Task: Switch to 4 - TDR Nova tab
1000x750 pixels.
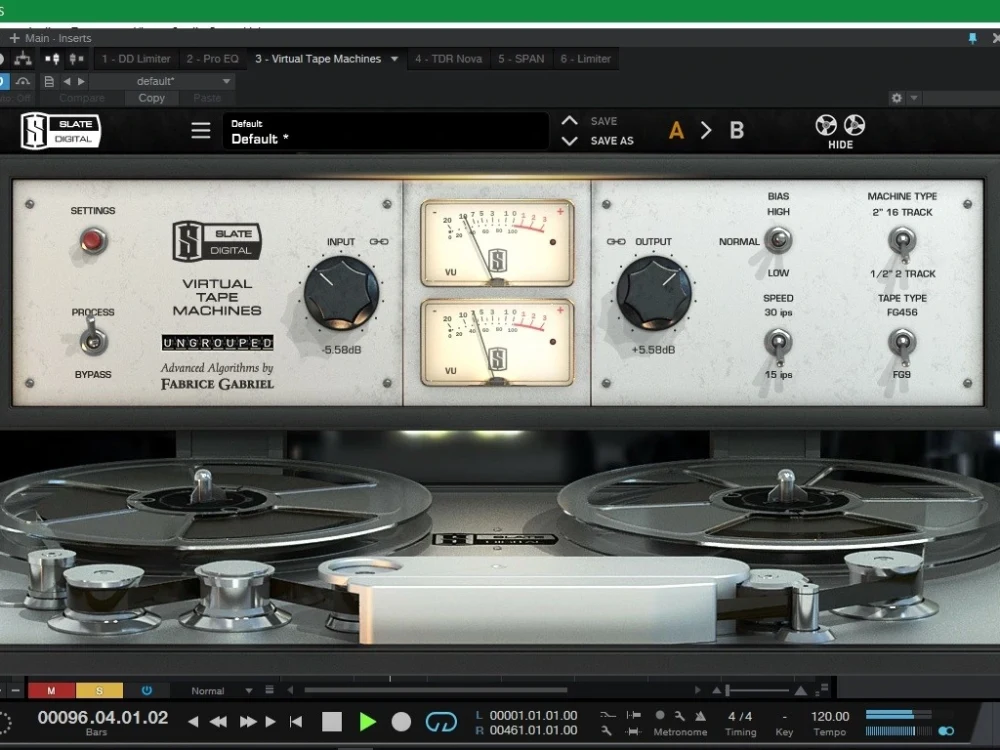Action: click(x=448, y=59)
